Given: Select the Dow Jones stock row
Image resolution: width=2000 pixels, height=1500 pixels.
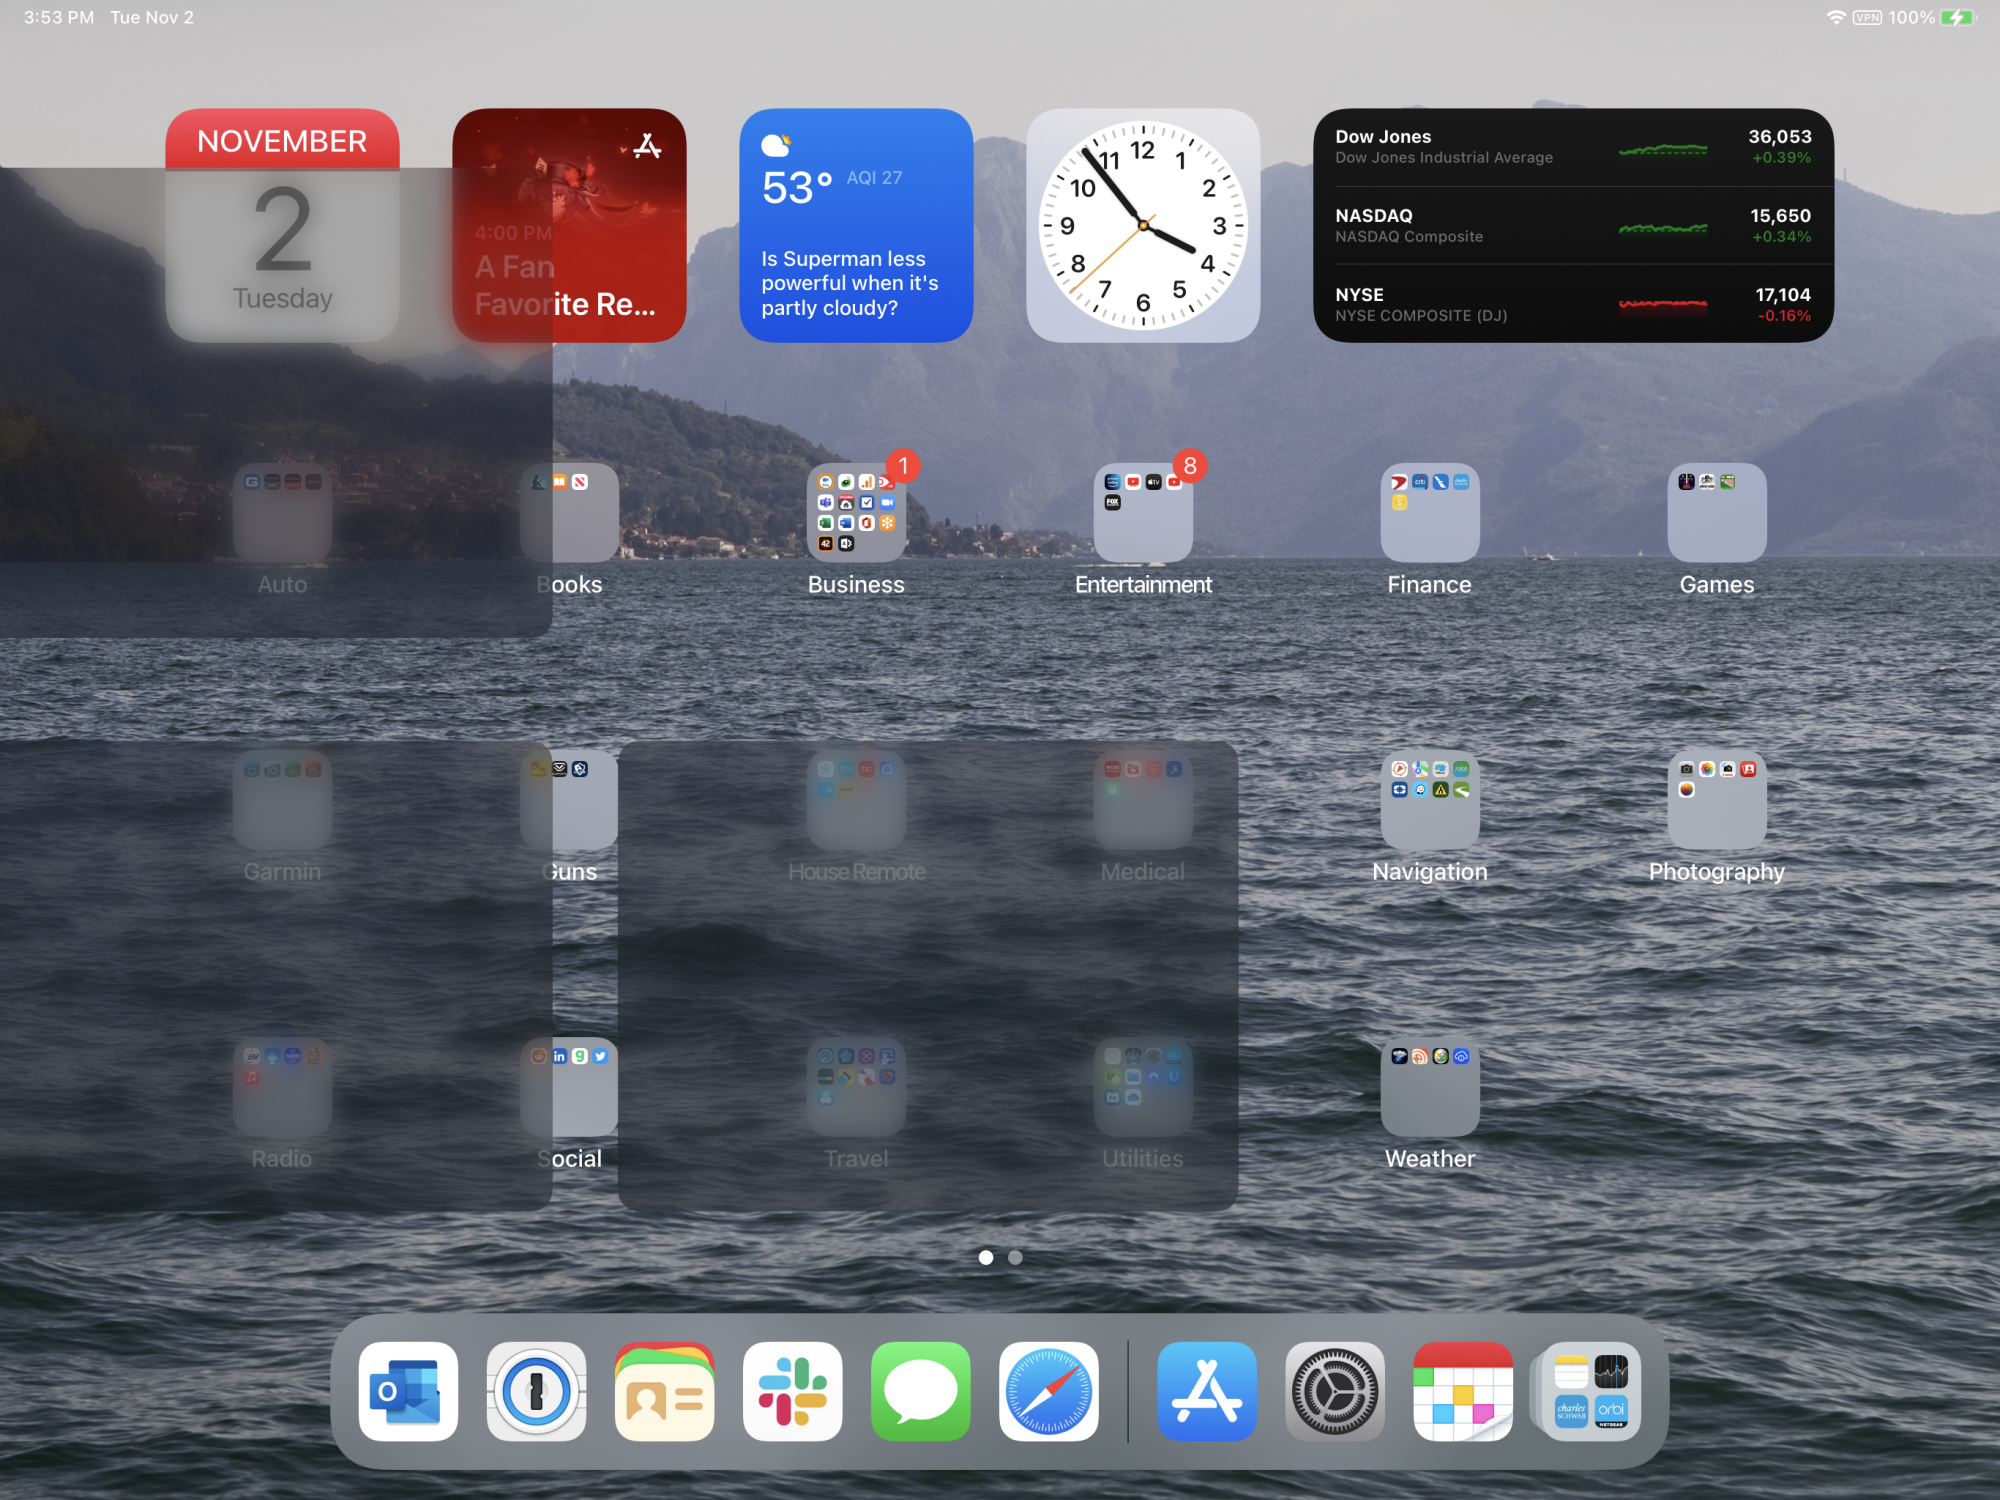Looking at the screenshot, I should pos(1573,147).
